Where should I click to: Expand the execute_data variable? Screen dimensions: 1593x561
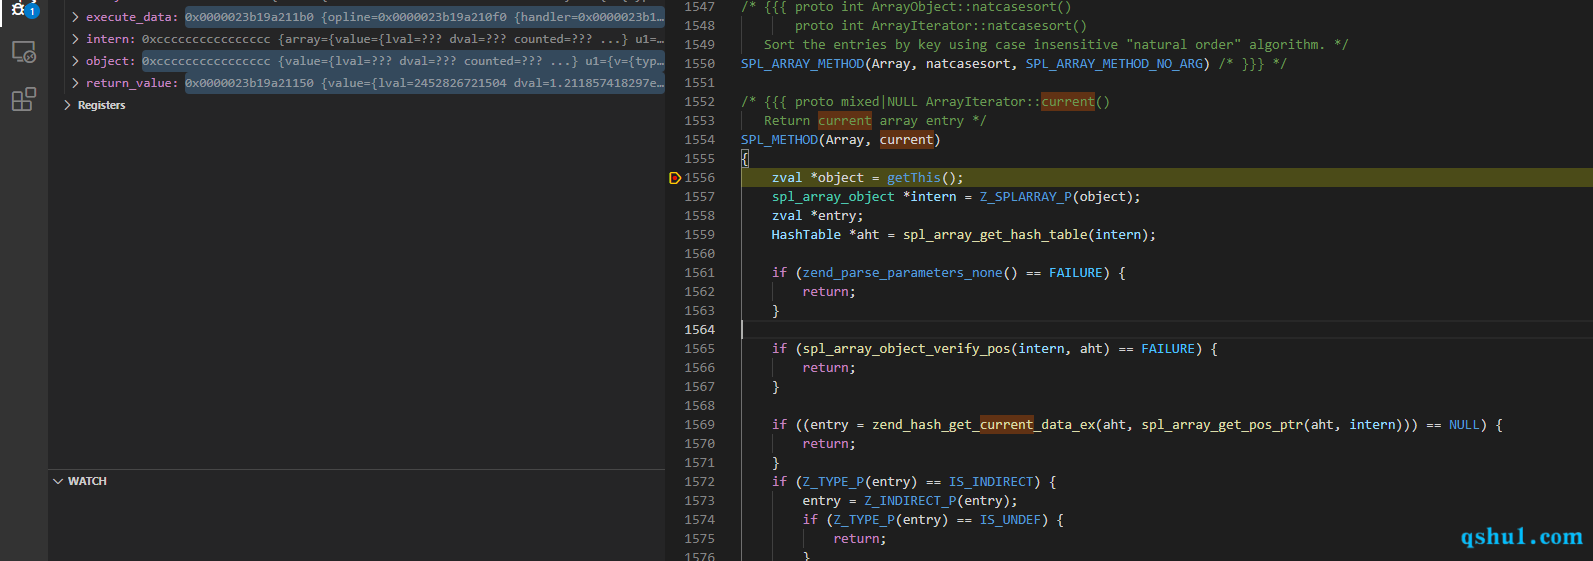pyautogui.click(x=76, y=17)
